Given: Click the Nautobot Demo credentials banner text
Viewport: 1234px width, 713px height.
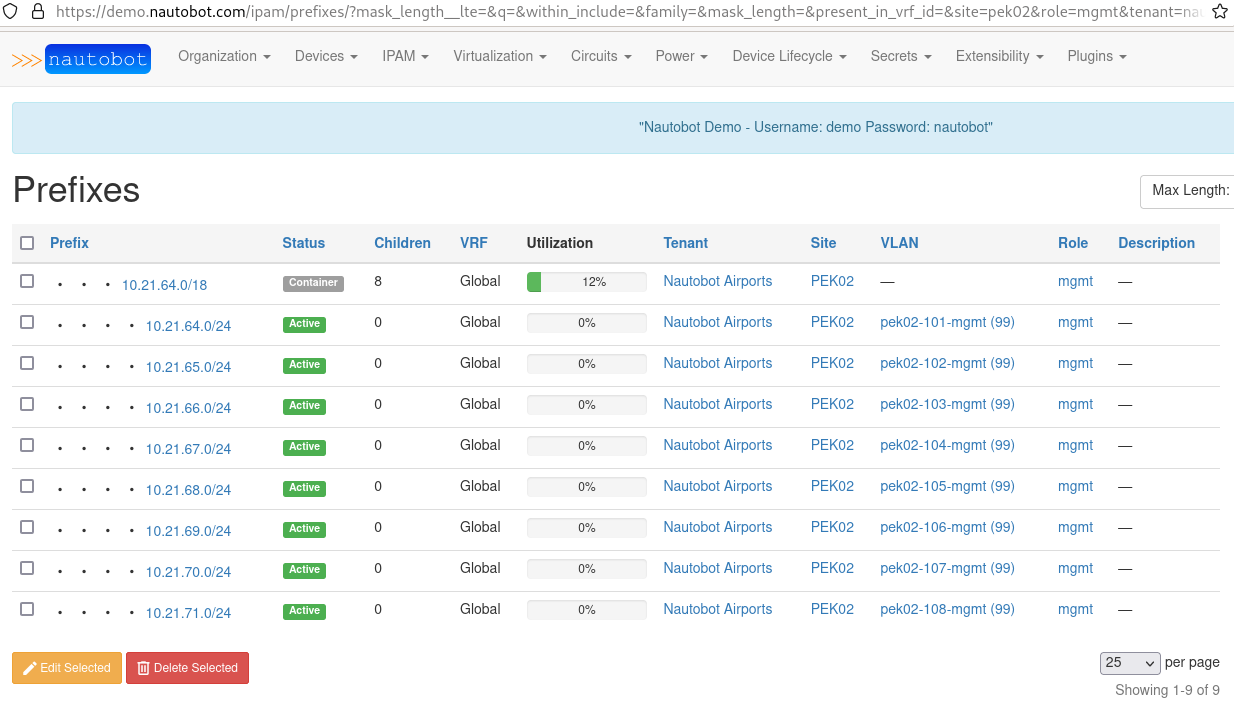Looking at the screenshot, I should point(815,127).
